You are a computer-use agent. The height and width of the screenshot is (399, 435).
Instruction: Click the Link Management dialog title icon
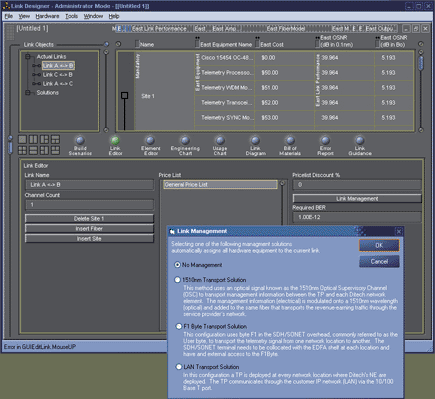point(172,231)
